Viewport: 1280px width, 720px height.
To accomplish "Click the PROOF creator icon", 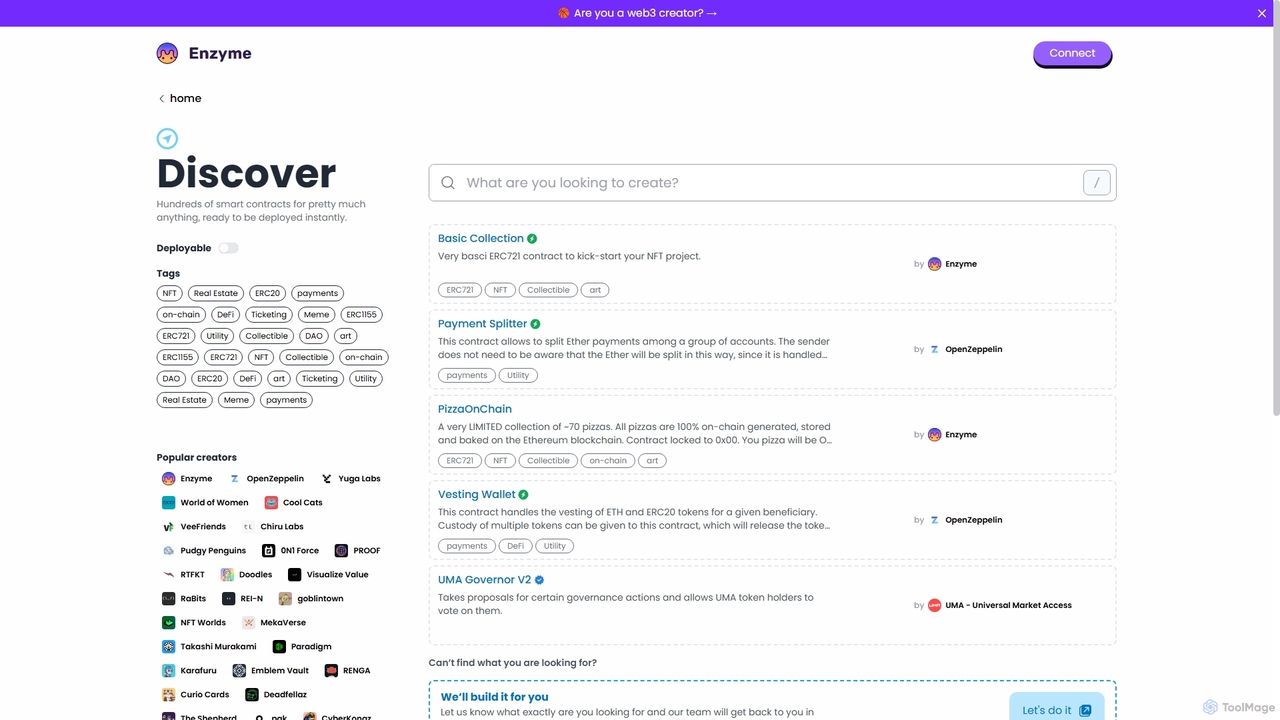I will tap(341, 551).
